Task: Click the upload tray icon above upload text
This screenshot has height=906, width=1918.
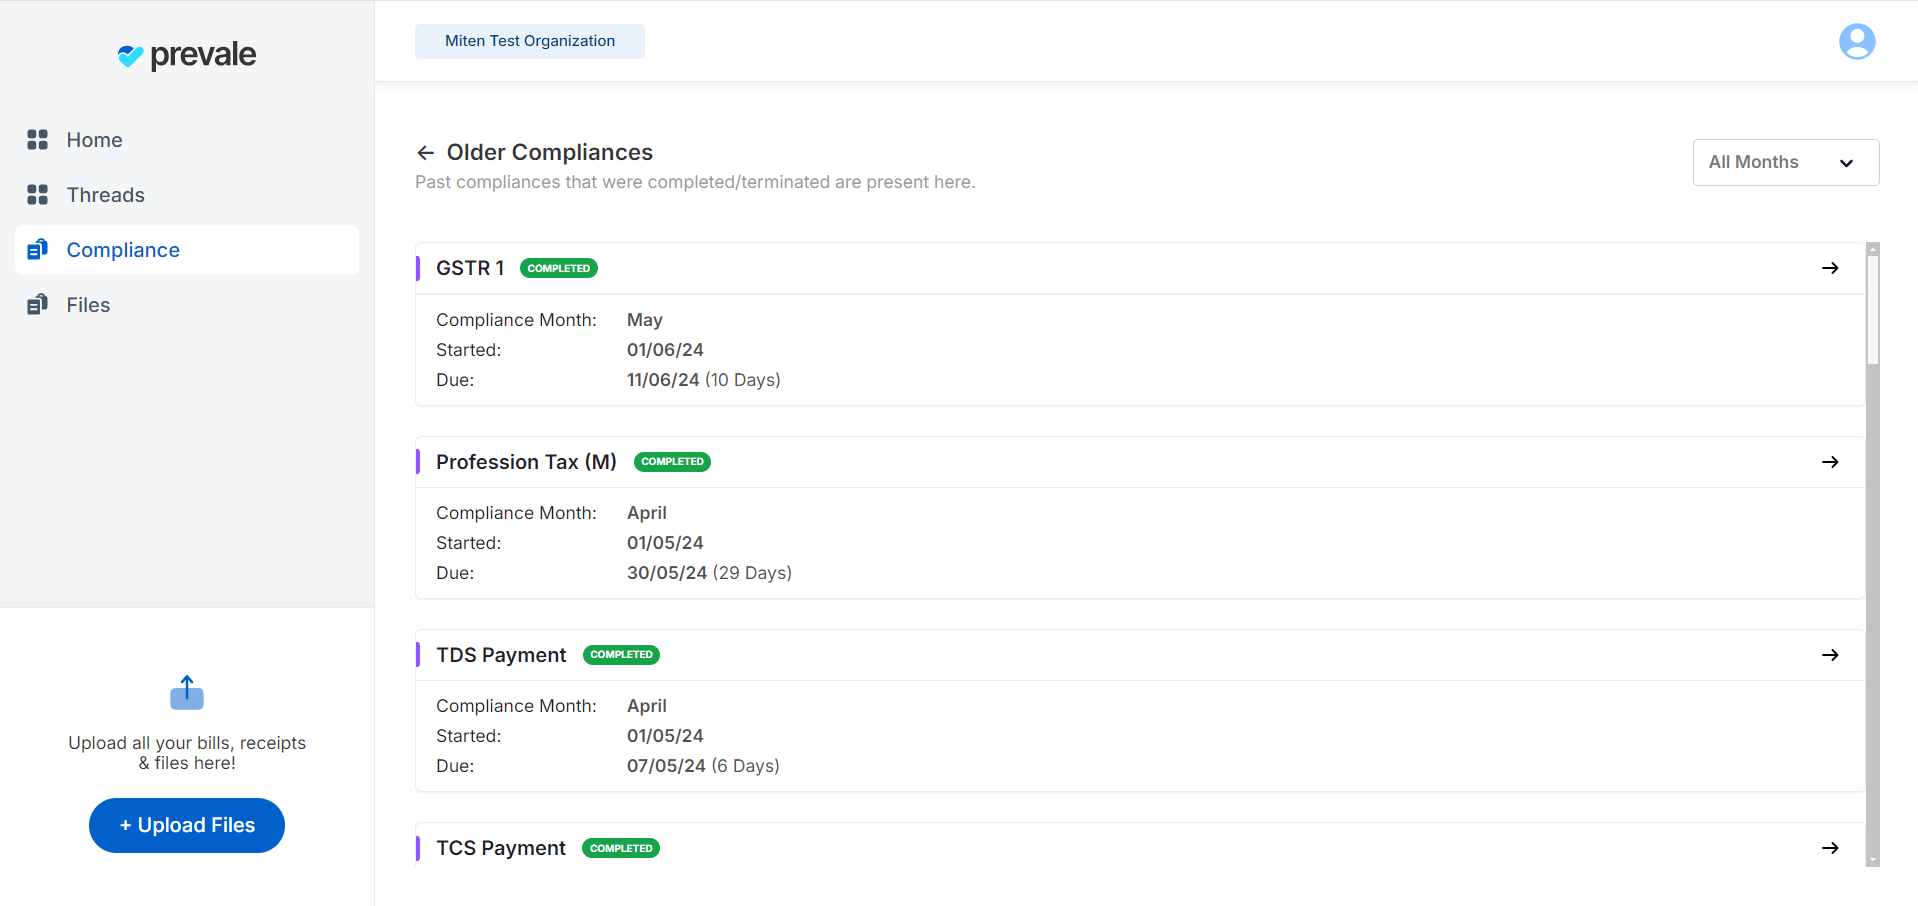Action: pyautogui.click(x=187, y=692)
